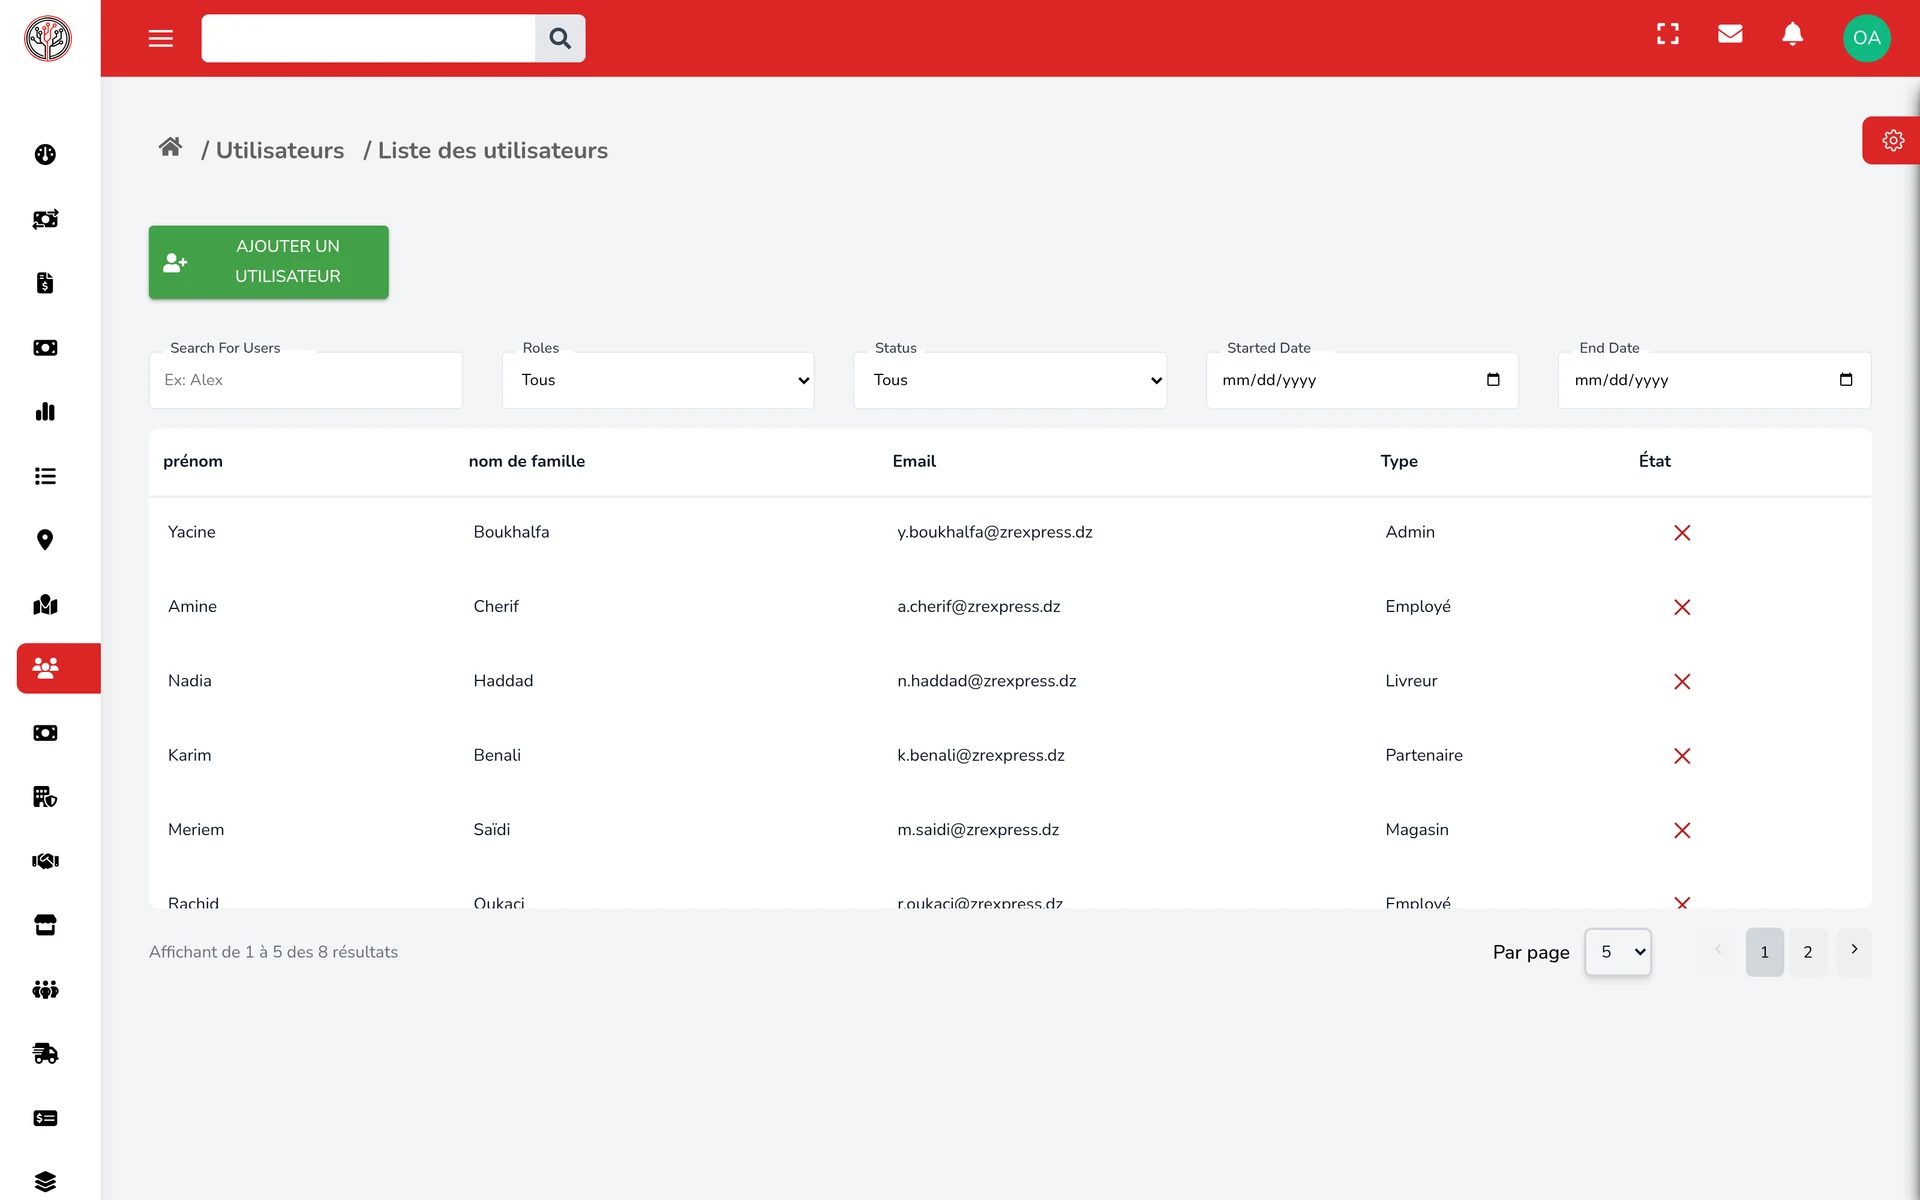Open notifications bell icon
The image size is (1920, 1200).
pyautogui.click(x=1793, y=34)
